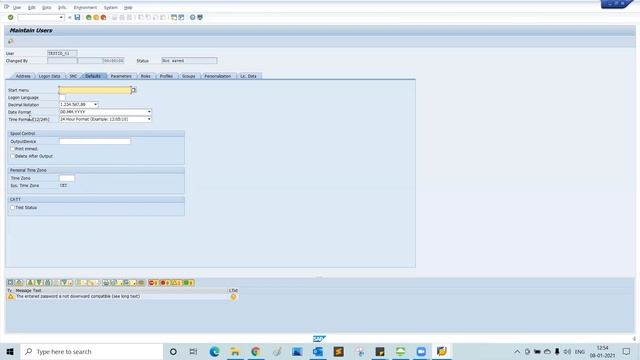Click the green square success filter icon
The height and width of the screenshot is (360, 640).
tap(188, 282)
